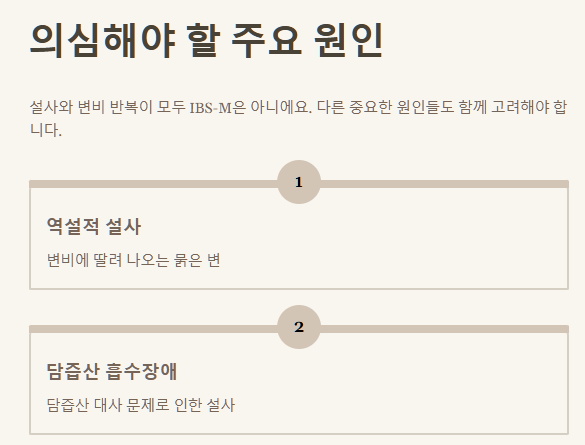
Task: Click the 변비에 딸려 나오는 묽은 변 description
Action: (134, 260)
